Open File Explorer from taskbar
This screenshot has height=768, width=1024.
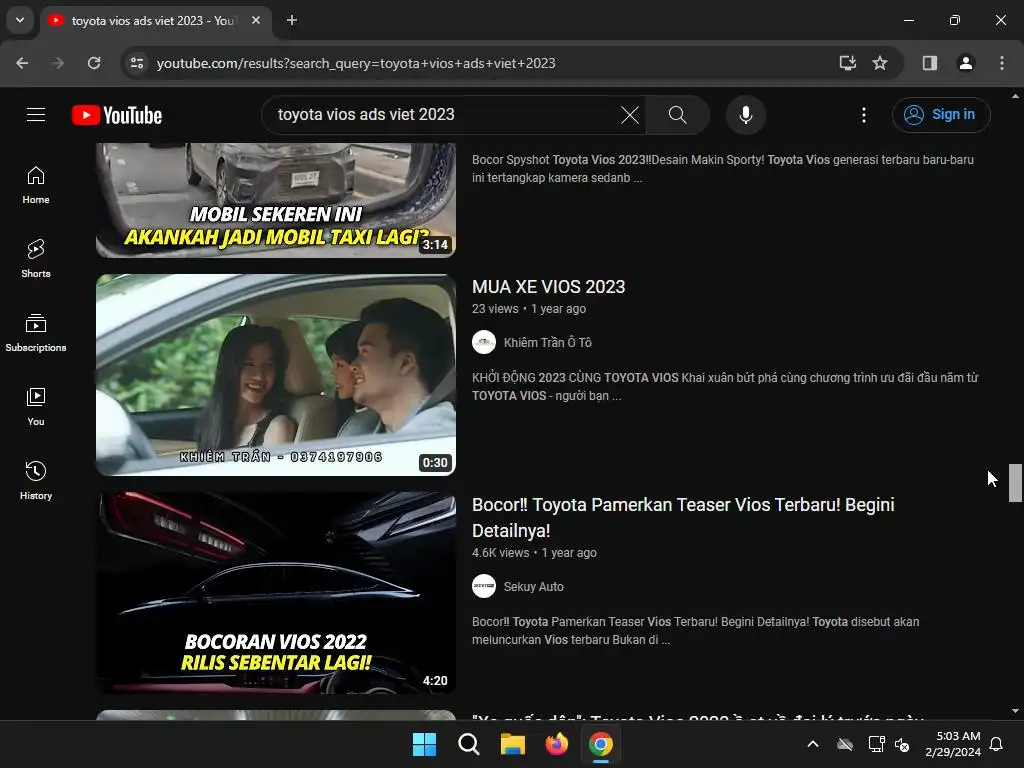(513, 744)
